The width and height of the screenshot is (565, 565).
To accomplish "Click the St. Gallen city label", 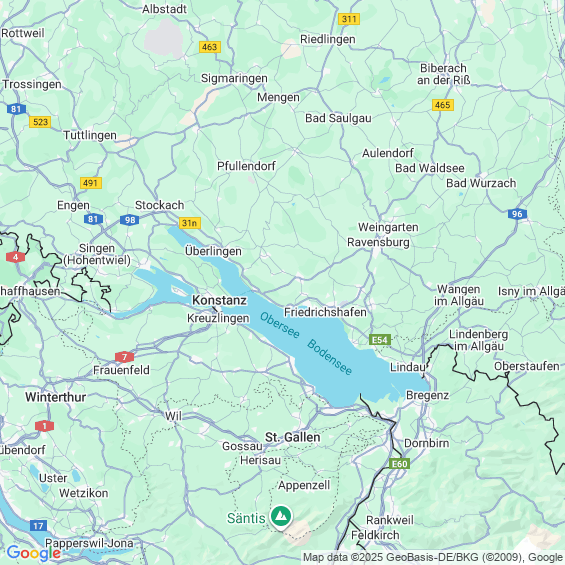I will pyautogui.click(x=293, y=437).
